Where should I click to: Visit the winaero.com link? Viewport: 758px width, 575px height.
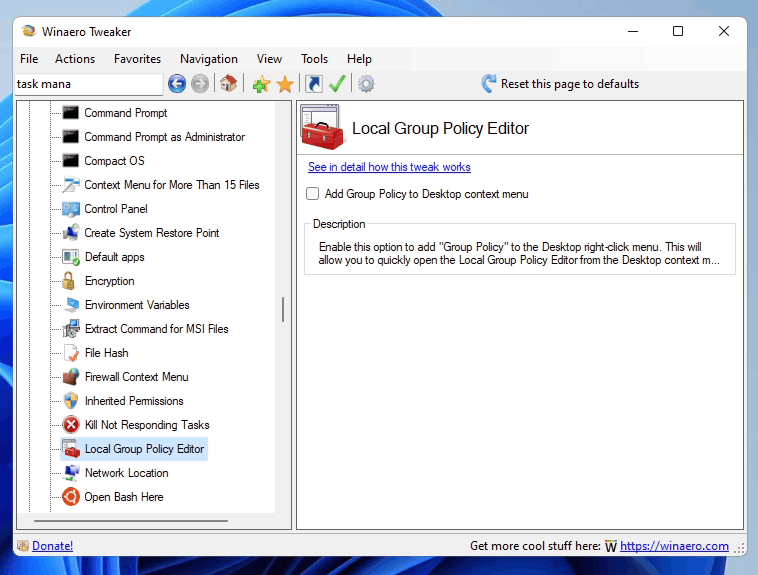[676, 546]
